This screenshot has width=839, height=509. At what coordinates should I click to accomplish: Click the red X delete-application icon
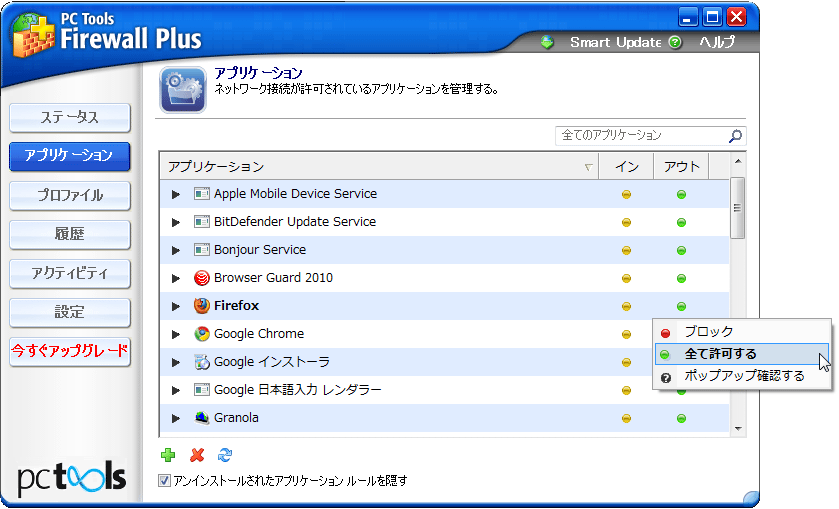[197, 455]
